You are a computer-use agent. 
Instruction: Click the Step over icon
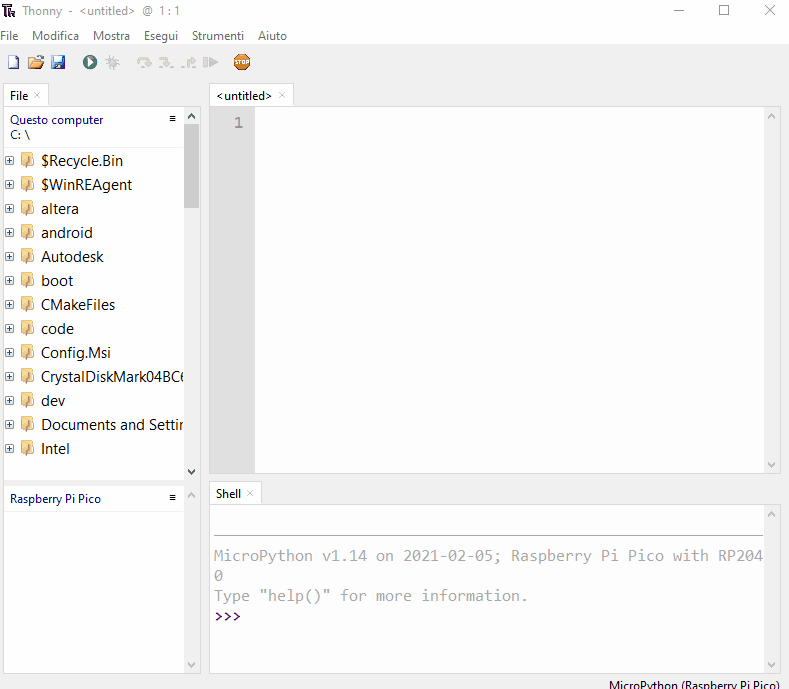(x=144, y=62)
